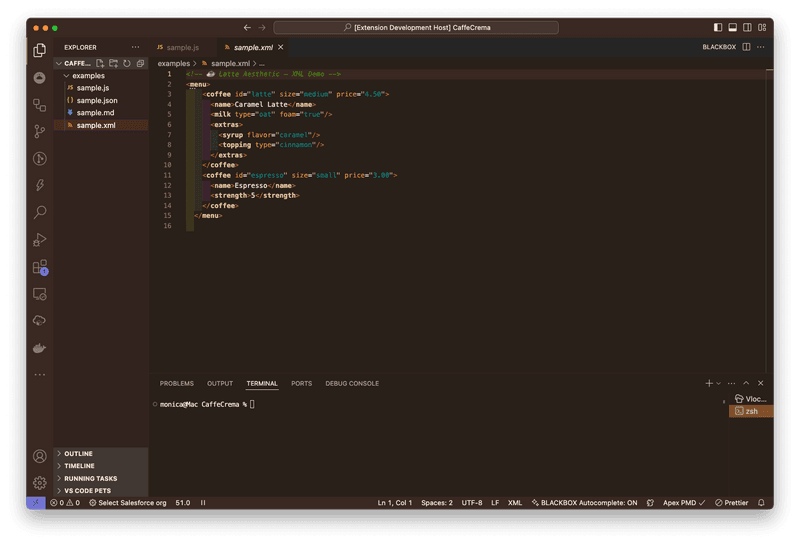Image resolution: width=800 pixels, height=544 pixels.
Task: Maximize the panel with up chevron
Action: point(746,383)
